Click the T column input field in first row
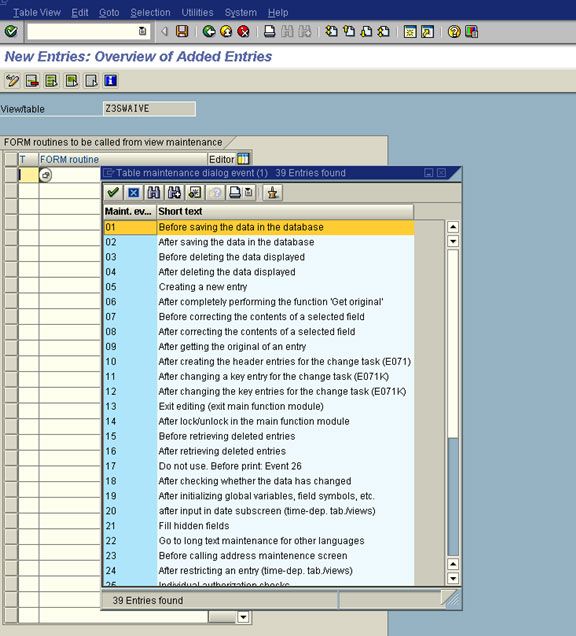The image size is (576, 636). (28, 175)
